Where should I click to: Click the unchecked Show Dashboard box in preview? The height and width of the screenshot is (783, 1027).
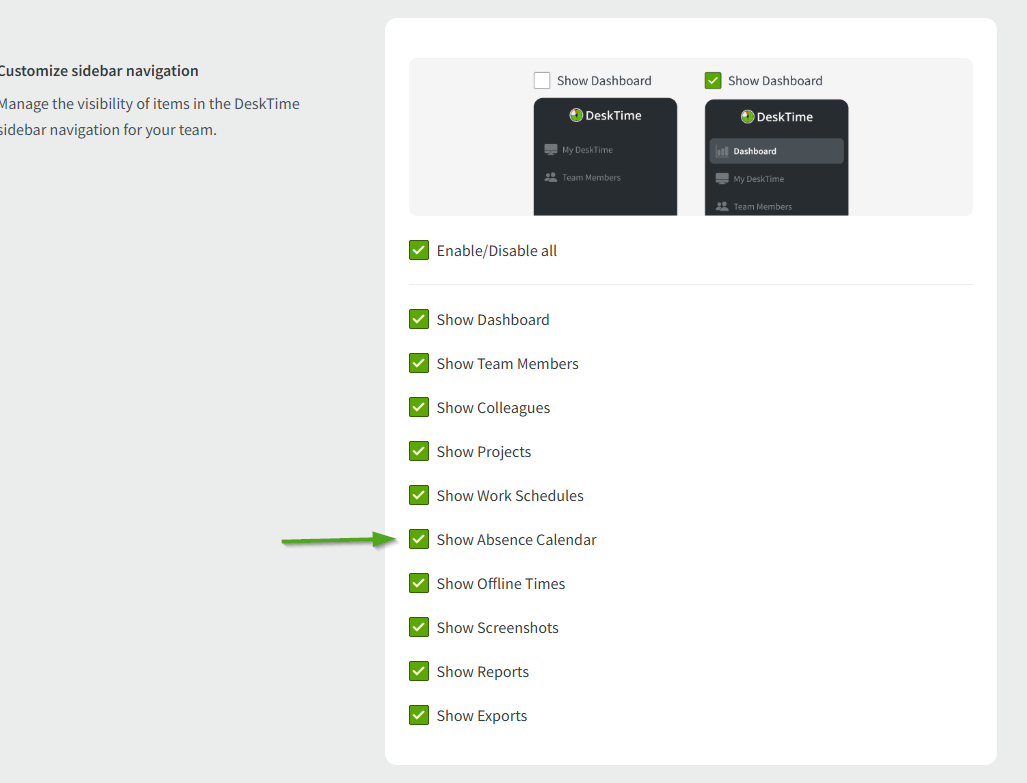click(542, 80)
